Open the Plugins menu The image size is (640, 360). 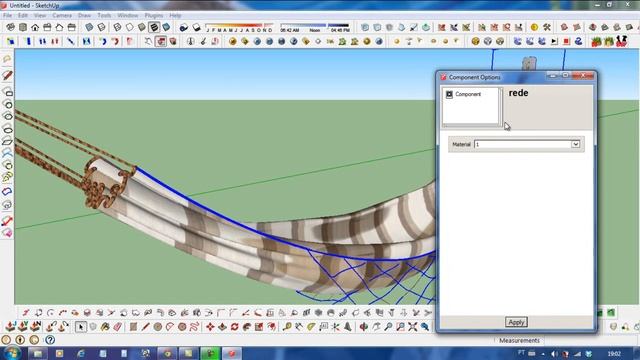coord(154,16)
